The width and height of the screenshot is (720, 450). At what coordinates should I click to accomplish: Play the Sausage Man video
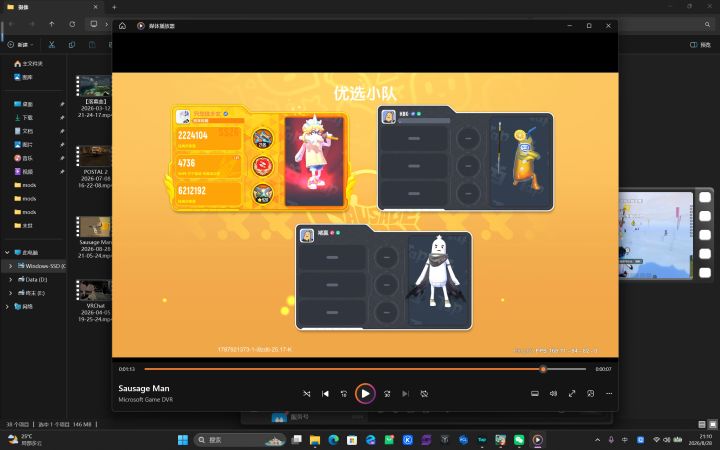click(365, 394)
